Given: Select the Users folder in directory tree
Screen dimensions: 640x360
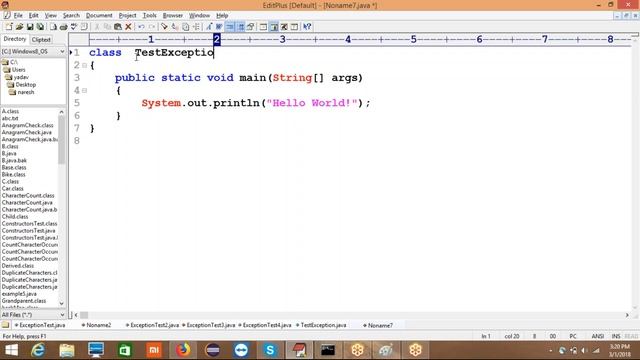Looking at the screenshot, I should (x=14, y=70).
